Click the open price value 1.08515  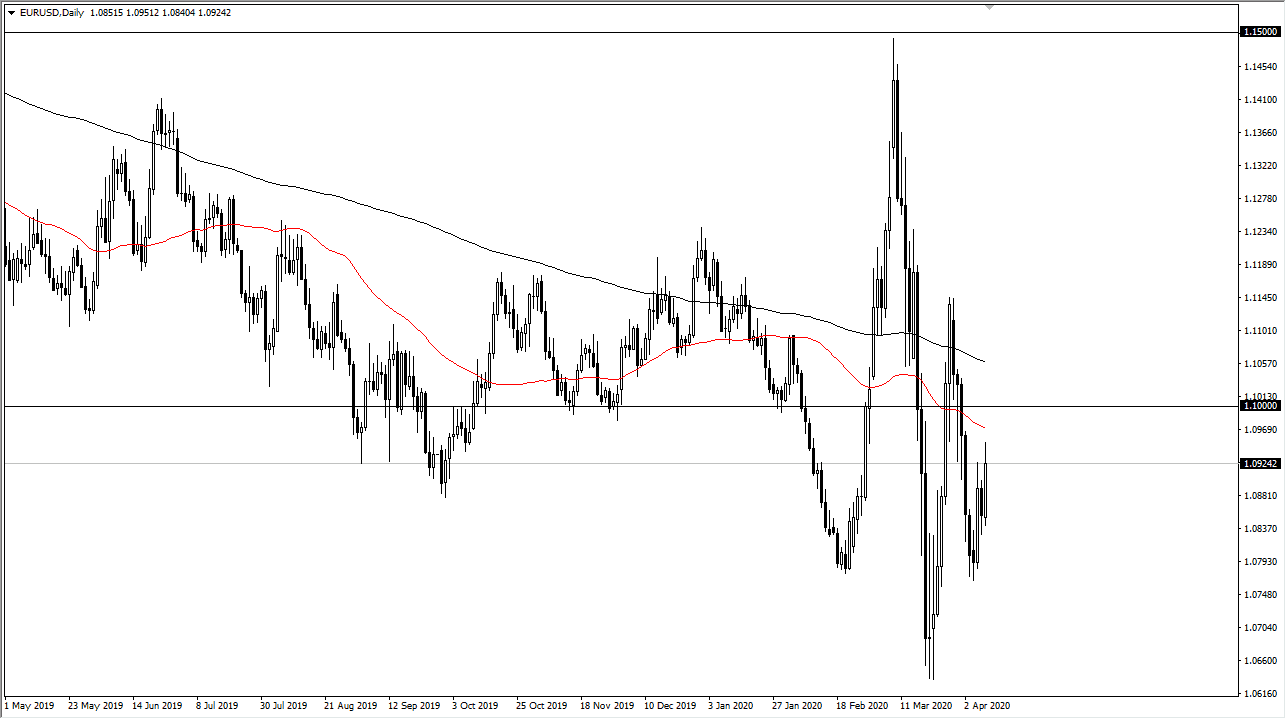107,13
